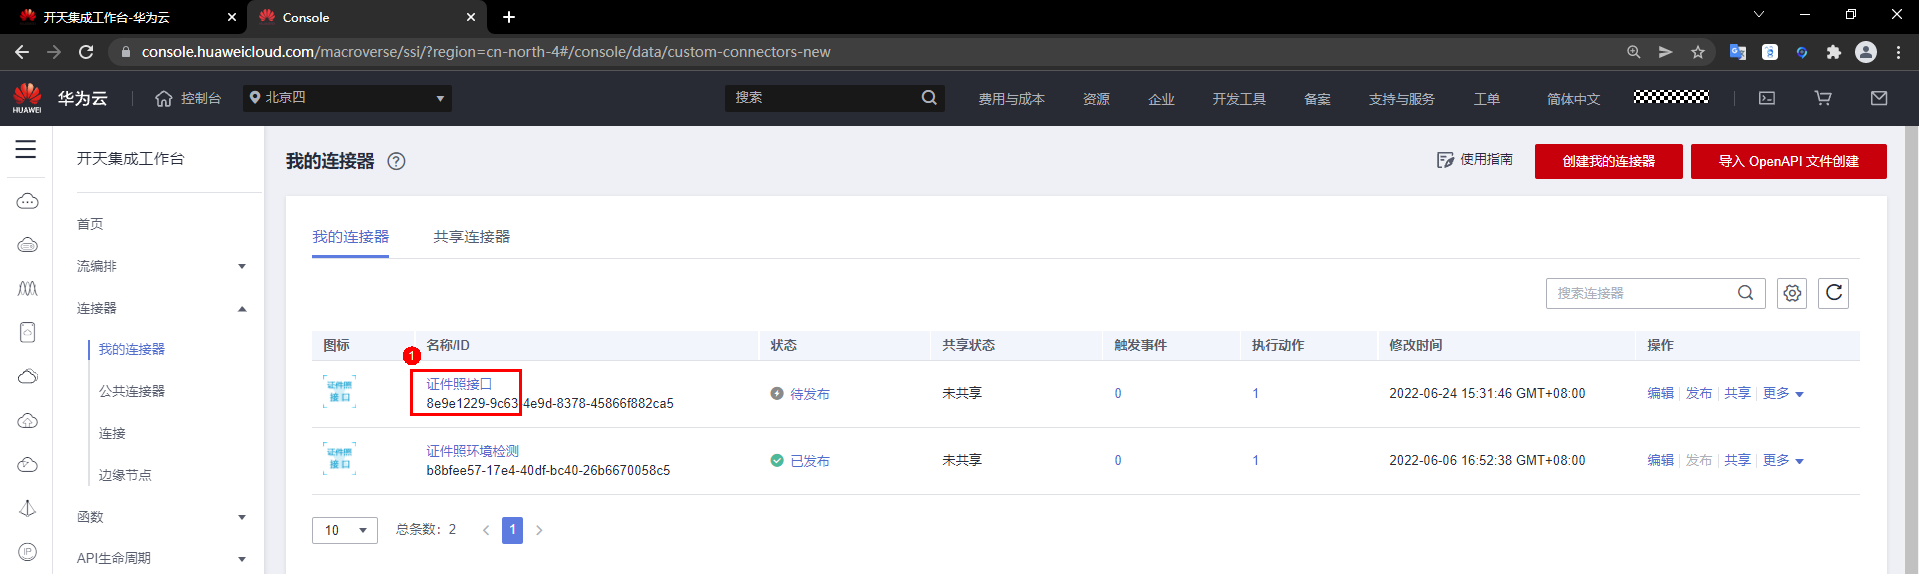Collapse the 连接器 sidebar section

point(242,308)
